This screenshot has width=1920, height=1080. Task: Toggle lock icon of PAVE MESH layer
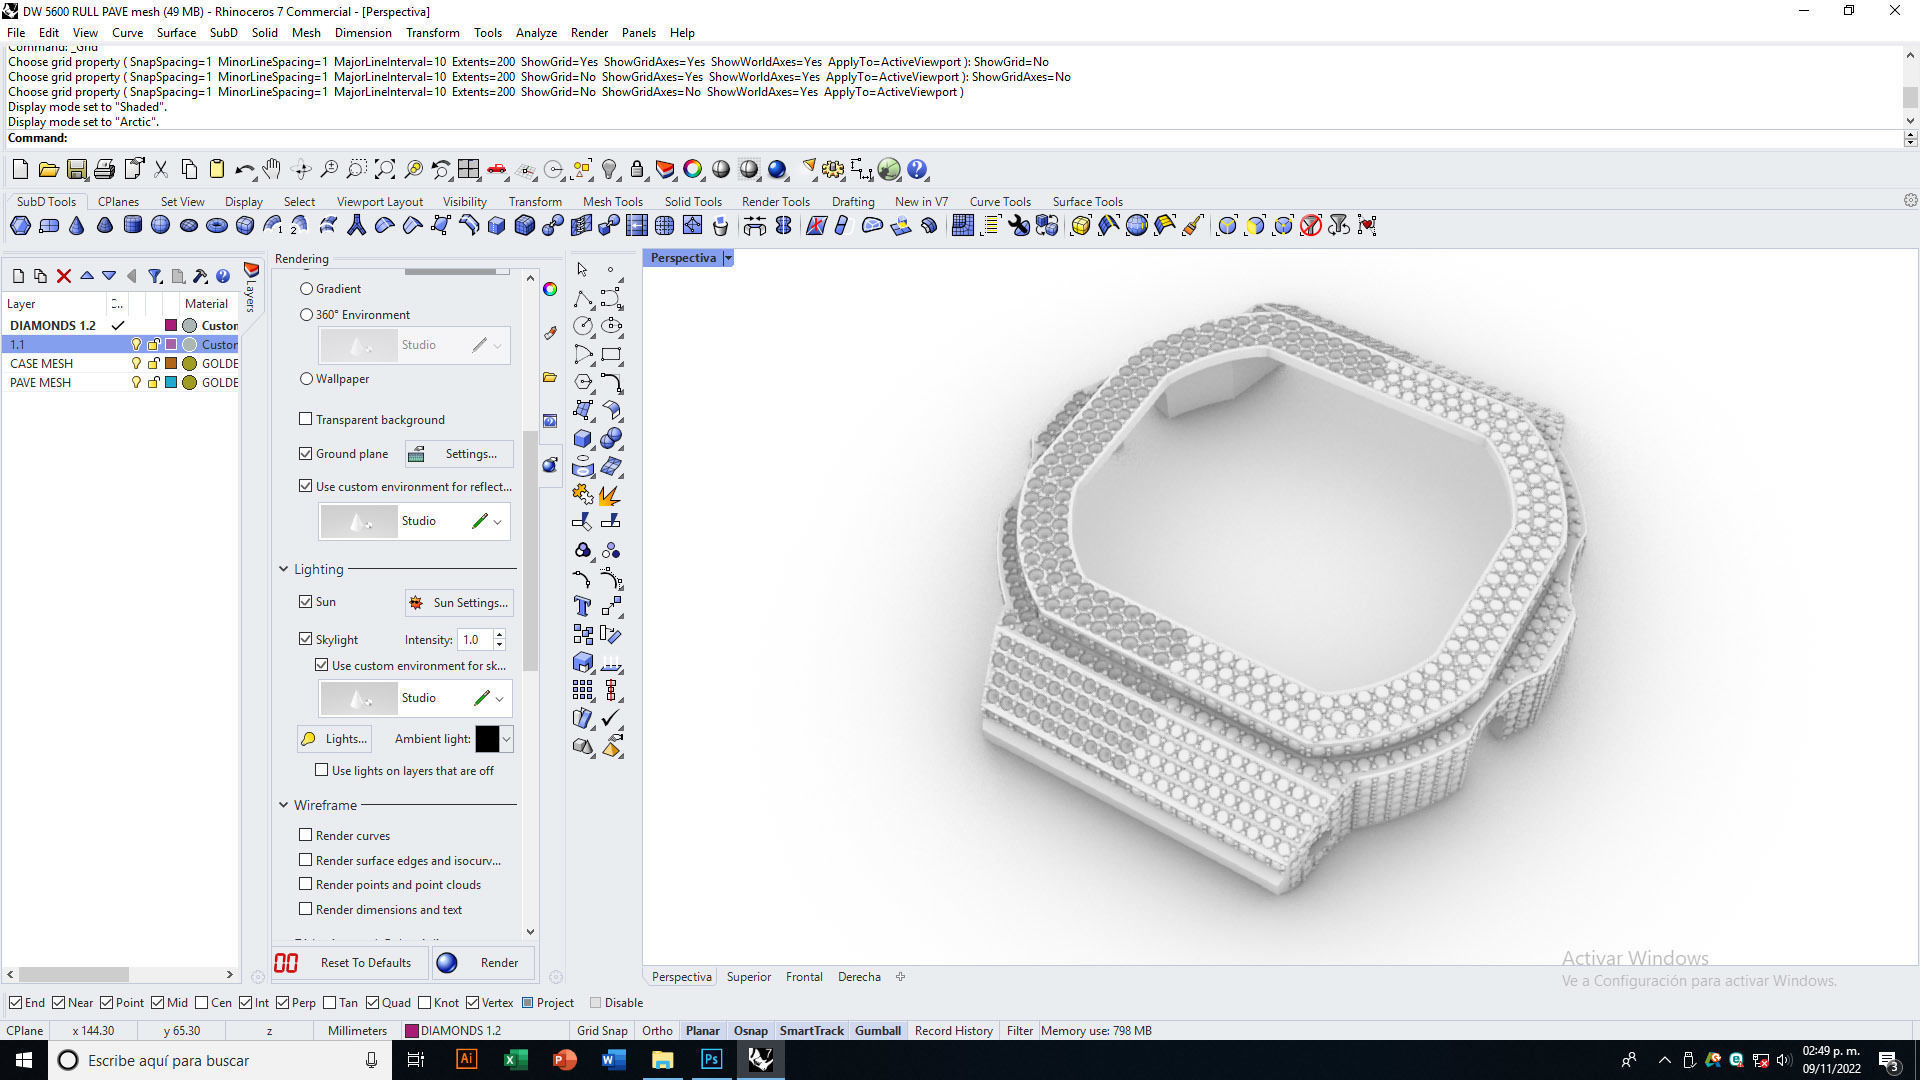(154, 383)
